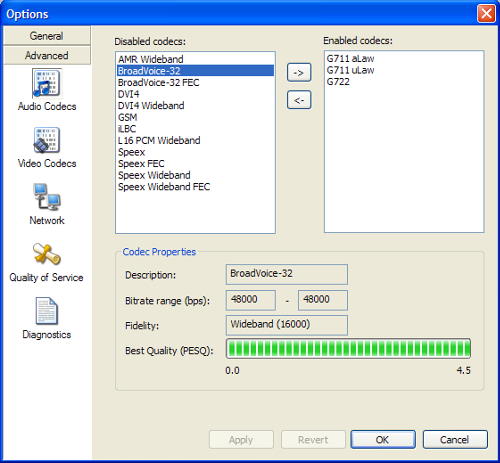Switch to the Advanced tab
Viewport: 500px width, 463px height.
[x=47, y=55]
